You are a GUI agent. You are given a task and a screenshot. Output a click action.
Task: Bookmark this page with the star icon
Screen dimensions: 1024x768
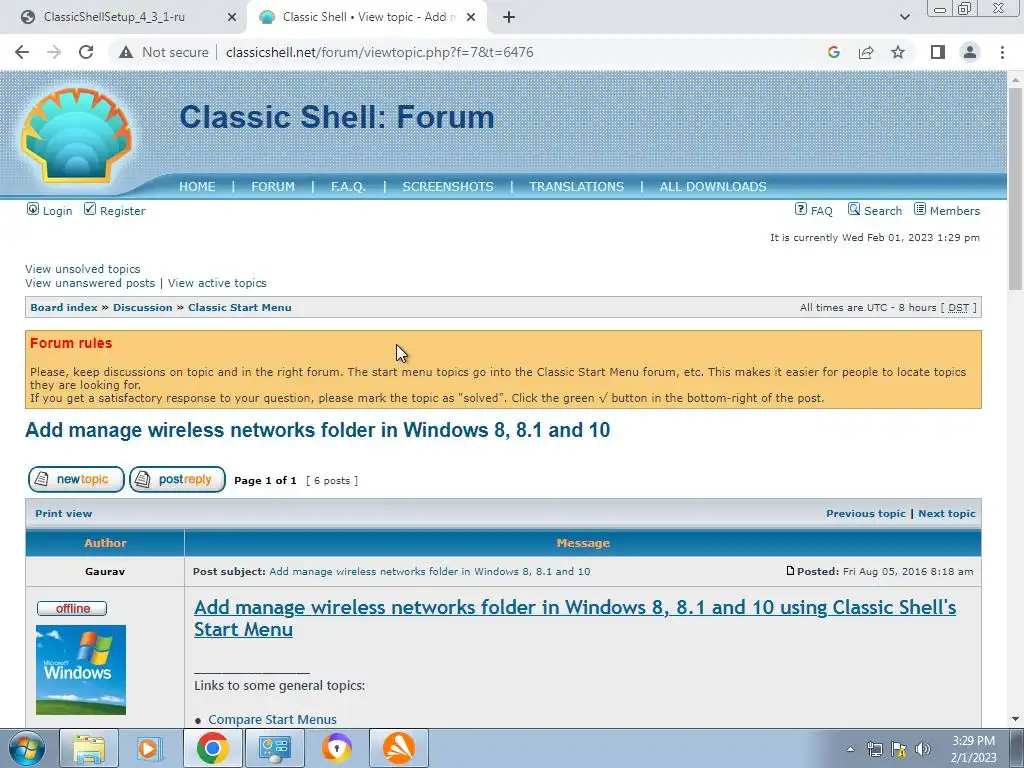(x=898, y=52)
